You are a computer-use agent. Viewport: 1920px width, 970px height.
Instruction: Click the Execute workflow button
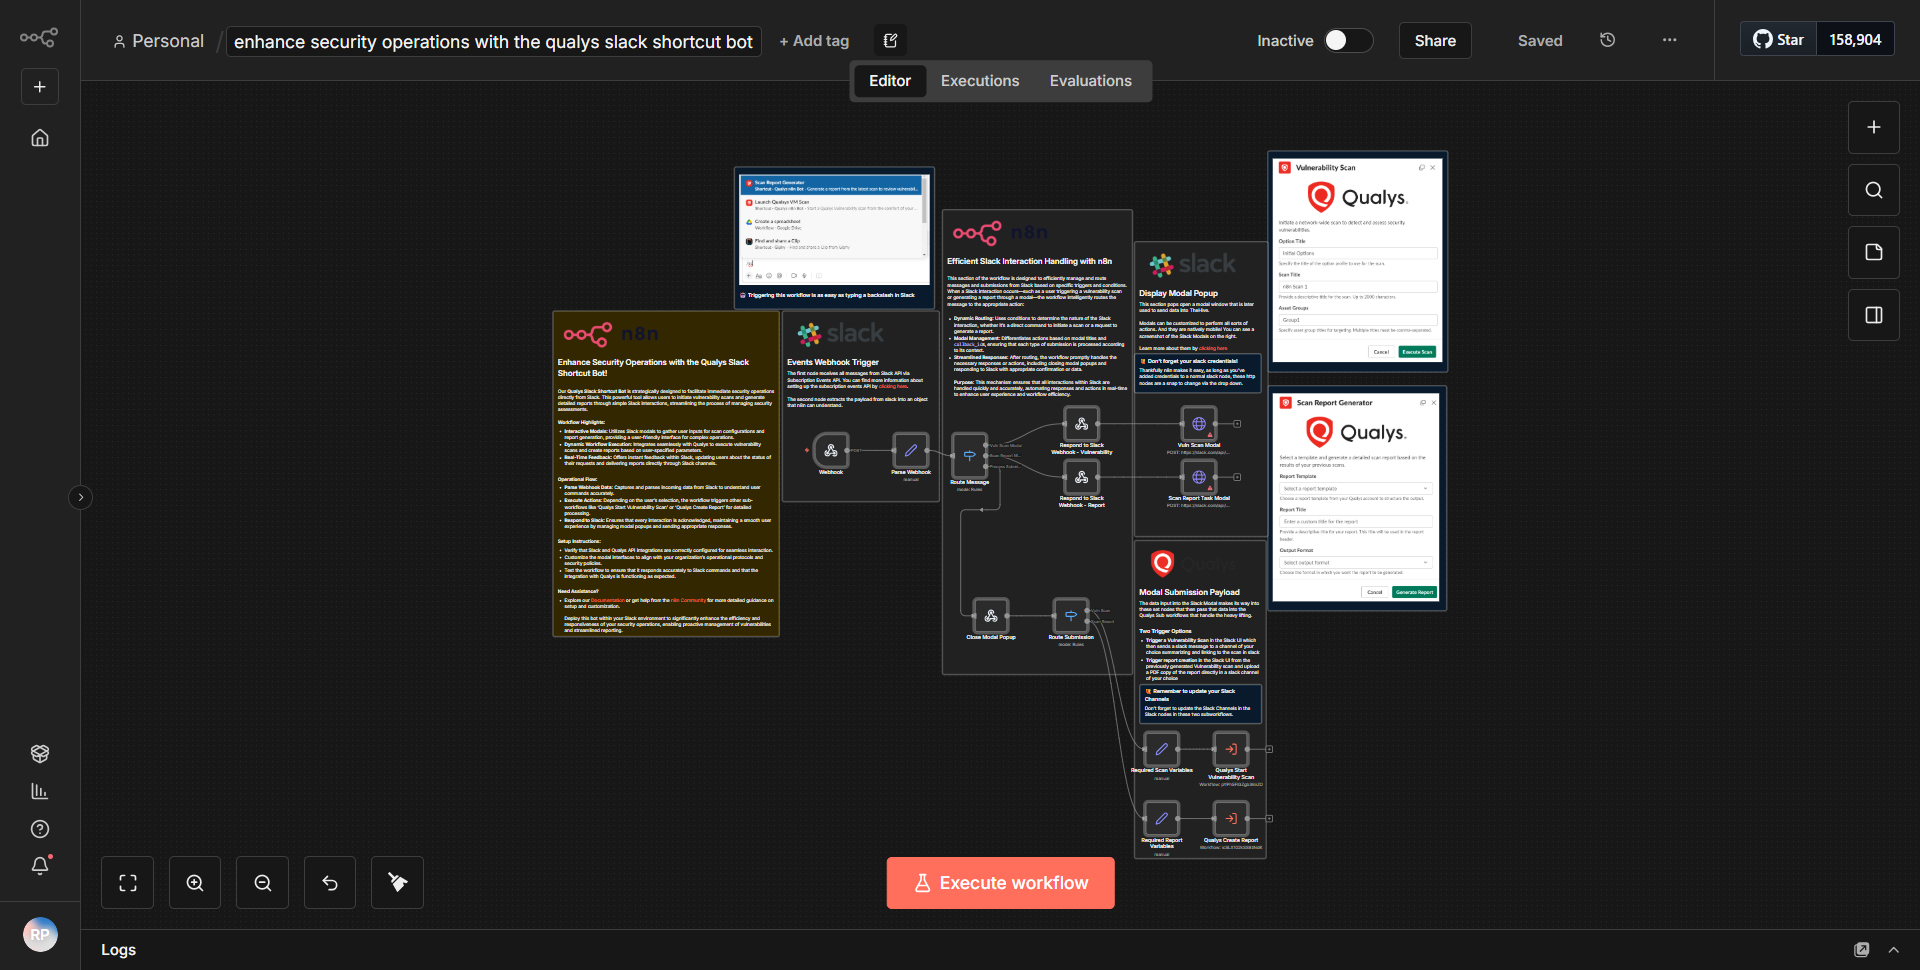coord(1000,882)
